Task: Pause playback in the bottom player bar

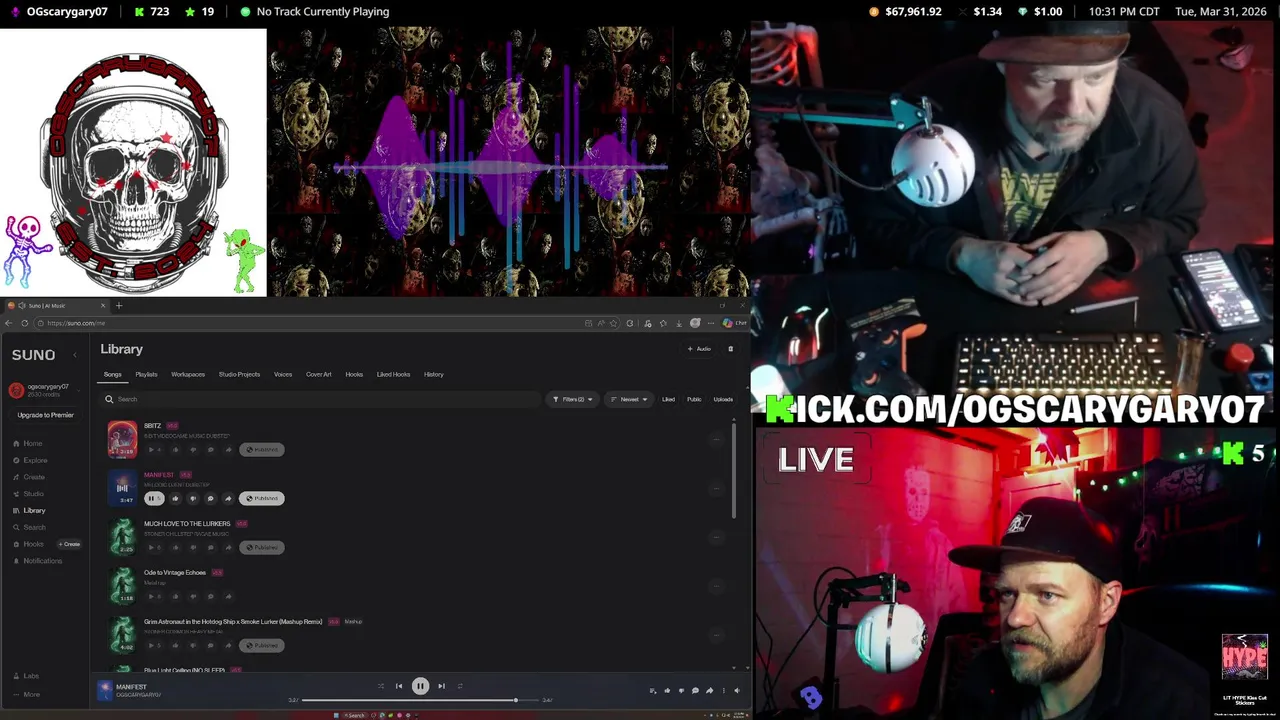Action: pyautogui.click(x=420, y=686)
